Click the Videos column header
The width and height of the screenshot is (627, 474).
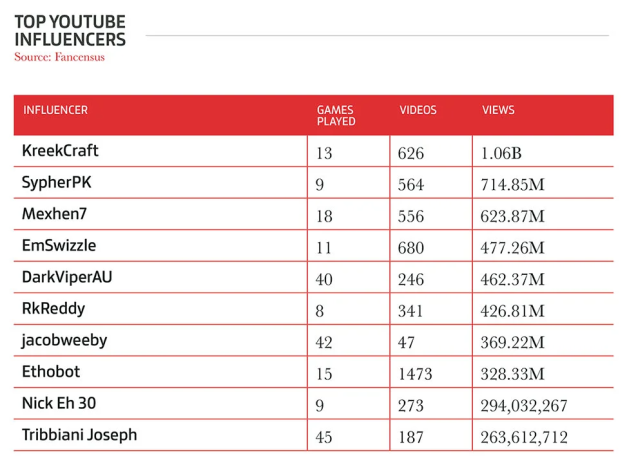418,110
